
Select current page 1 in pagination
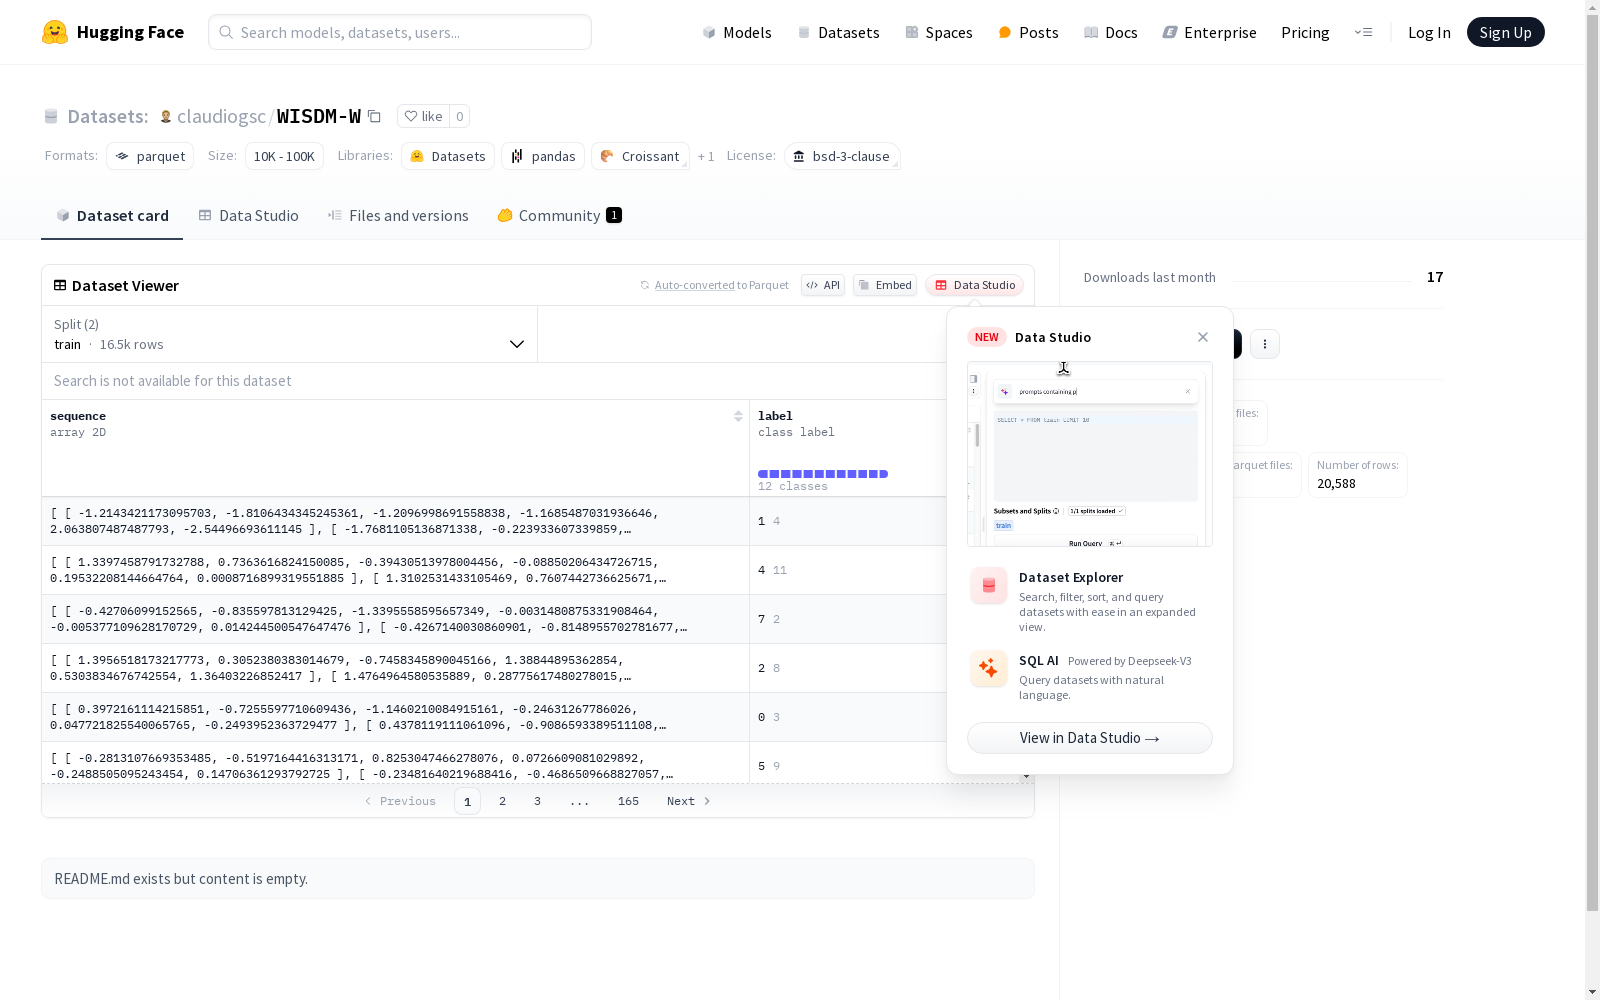[x=467, y=801]
